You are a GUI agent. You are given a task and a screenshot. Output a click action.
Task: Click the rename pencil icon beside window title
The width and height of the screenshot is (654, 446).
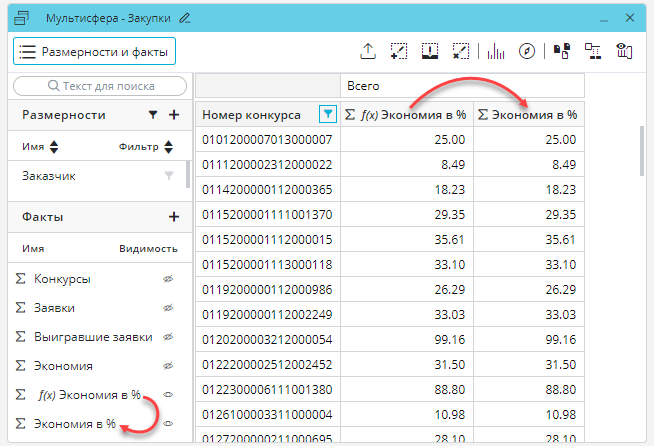184,18
